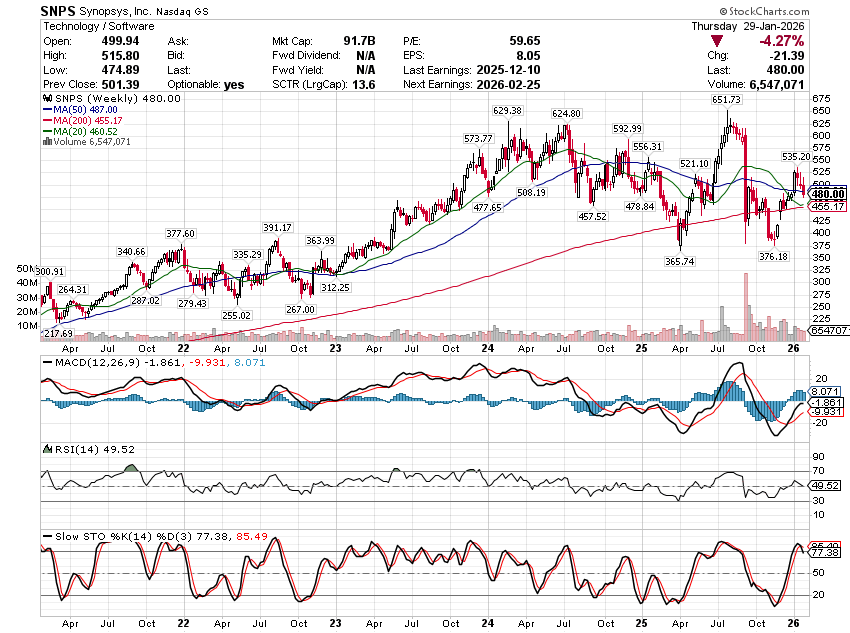The height and width of the screenshot is (633, 850).
Task: Click the SNPS ticker symbol heading
Action: [61, 9]
